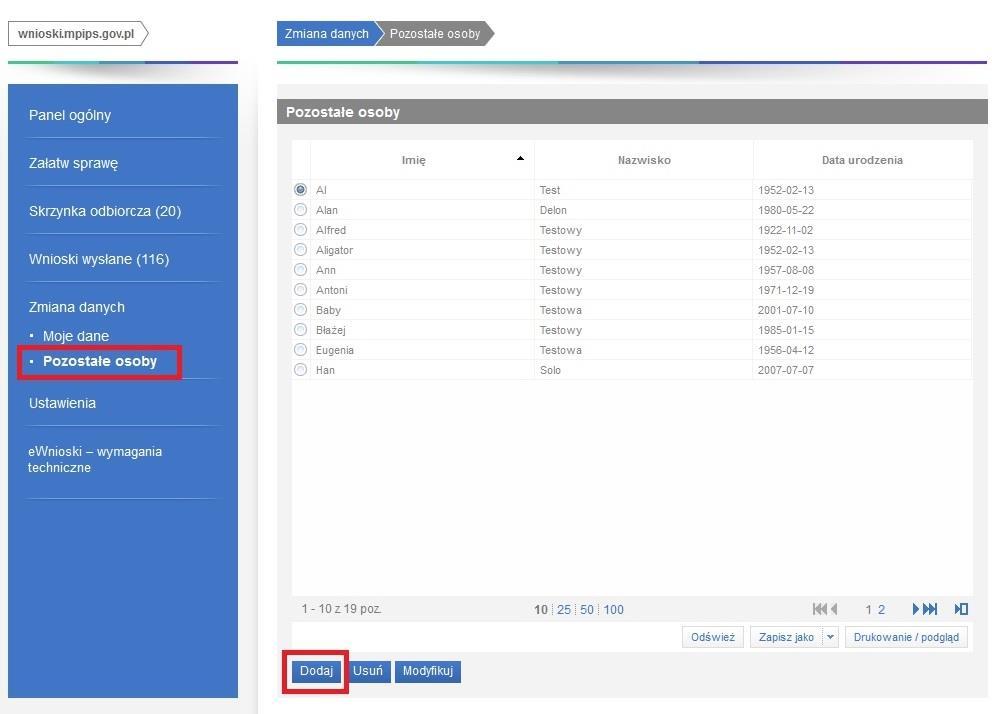Open Skrzynka odbiorcza (20)
The height and width of the screenshot is (714, 992).
105,211
